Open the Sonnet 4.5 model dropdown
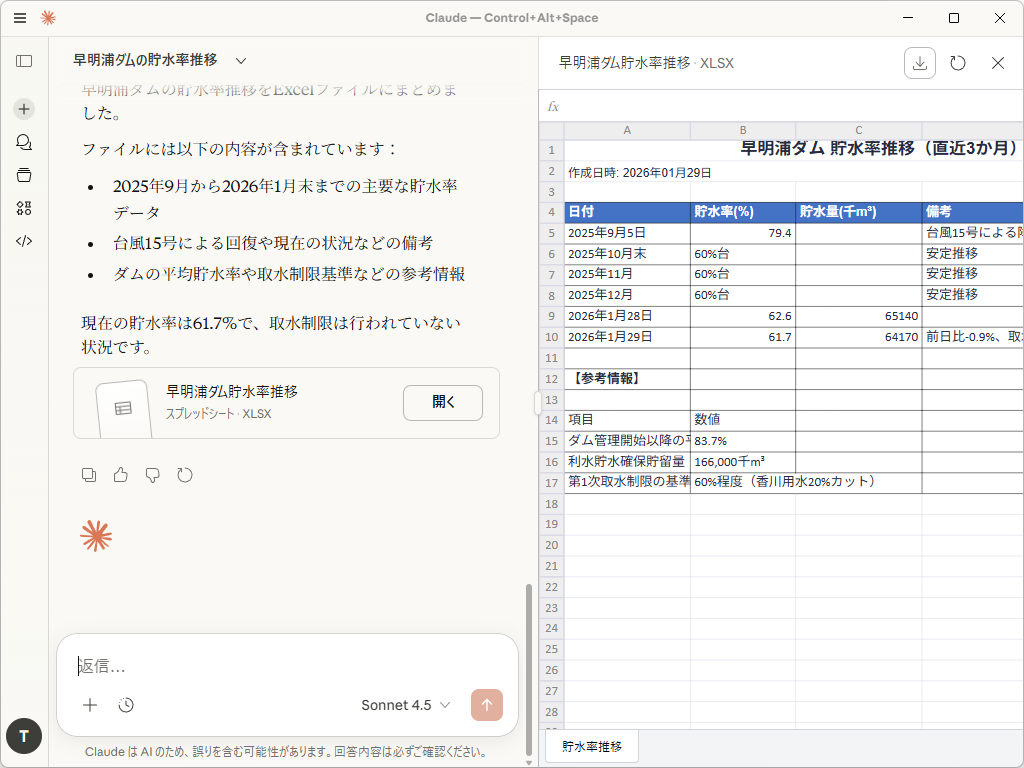Viewport: 1024px width, 768px height. point(405,705)
